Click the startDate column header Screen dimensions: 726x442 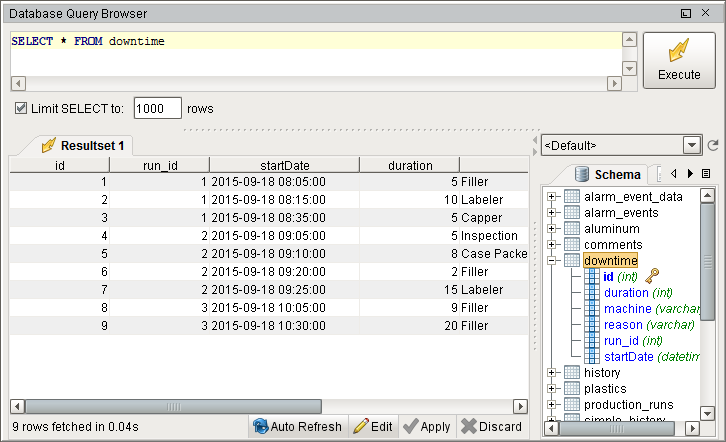284,165
